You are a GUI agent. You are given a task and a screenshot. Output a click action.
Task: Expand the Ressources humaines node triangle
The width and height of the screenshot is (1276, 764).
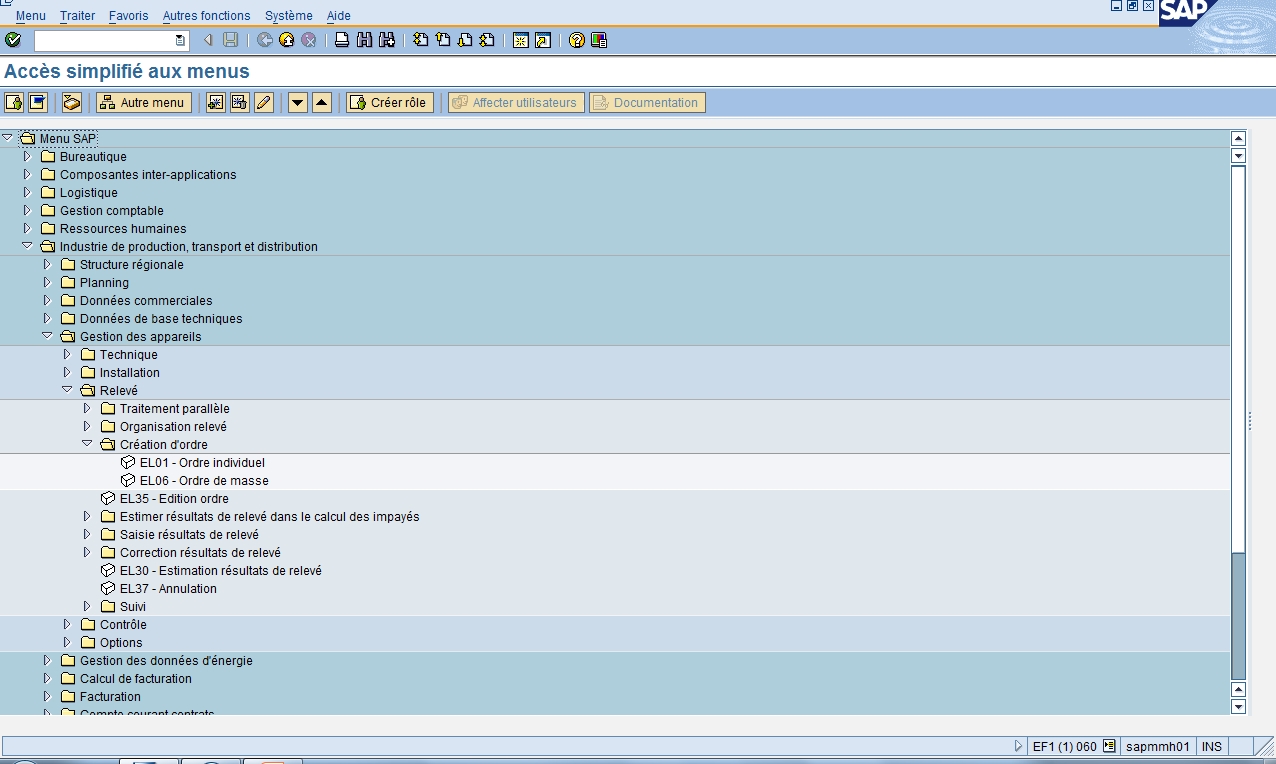pos(27,228)
